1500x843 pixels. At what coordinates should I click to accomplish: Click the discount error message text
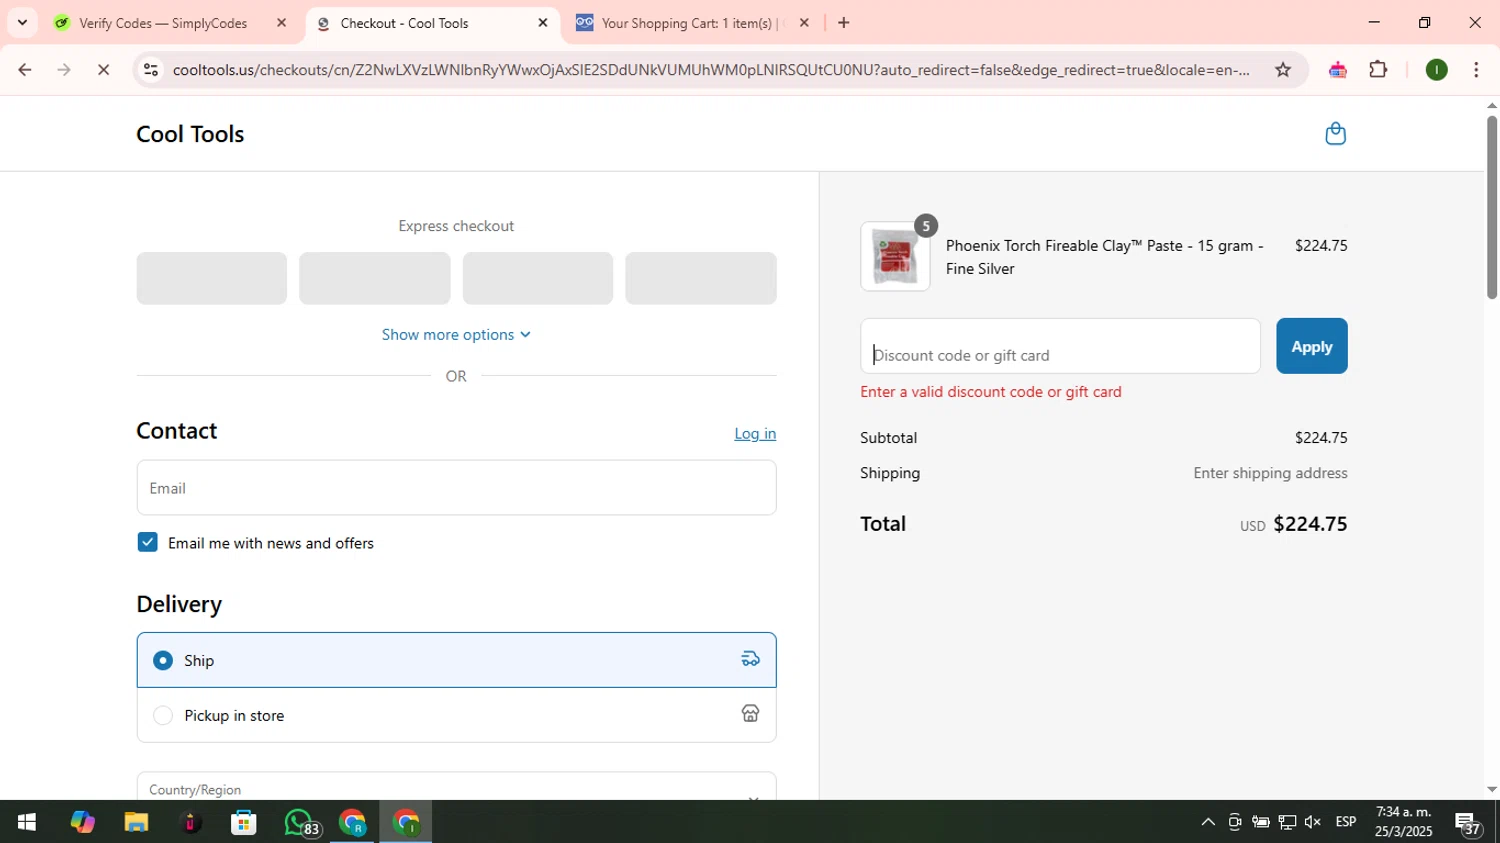coord(991,392)
